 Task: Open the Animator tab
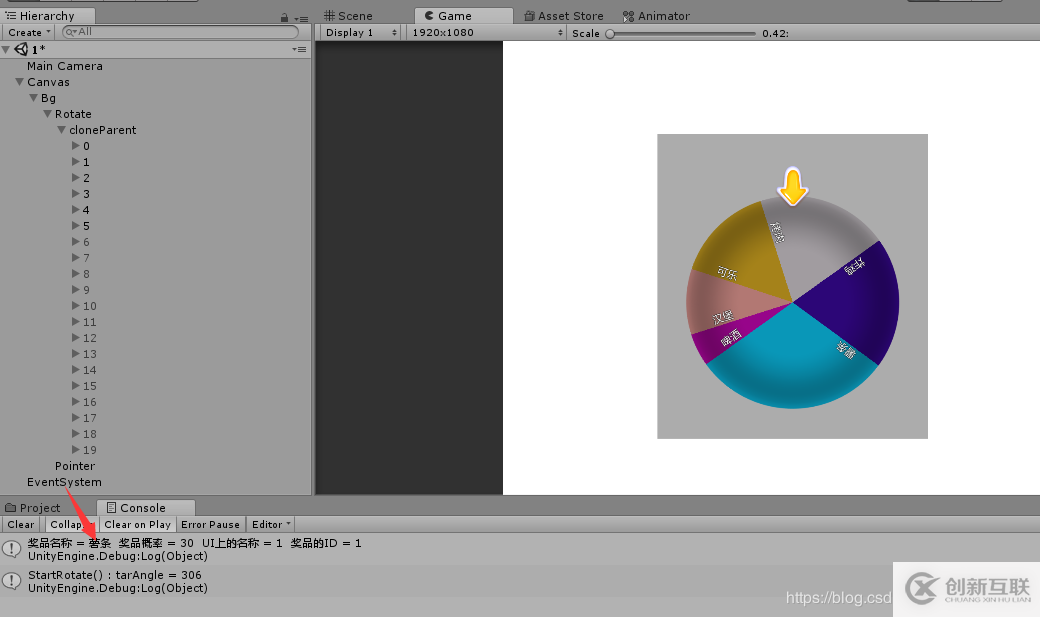tap(656, 16)
